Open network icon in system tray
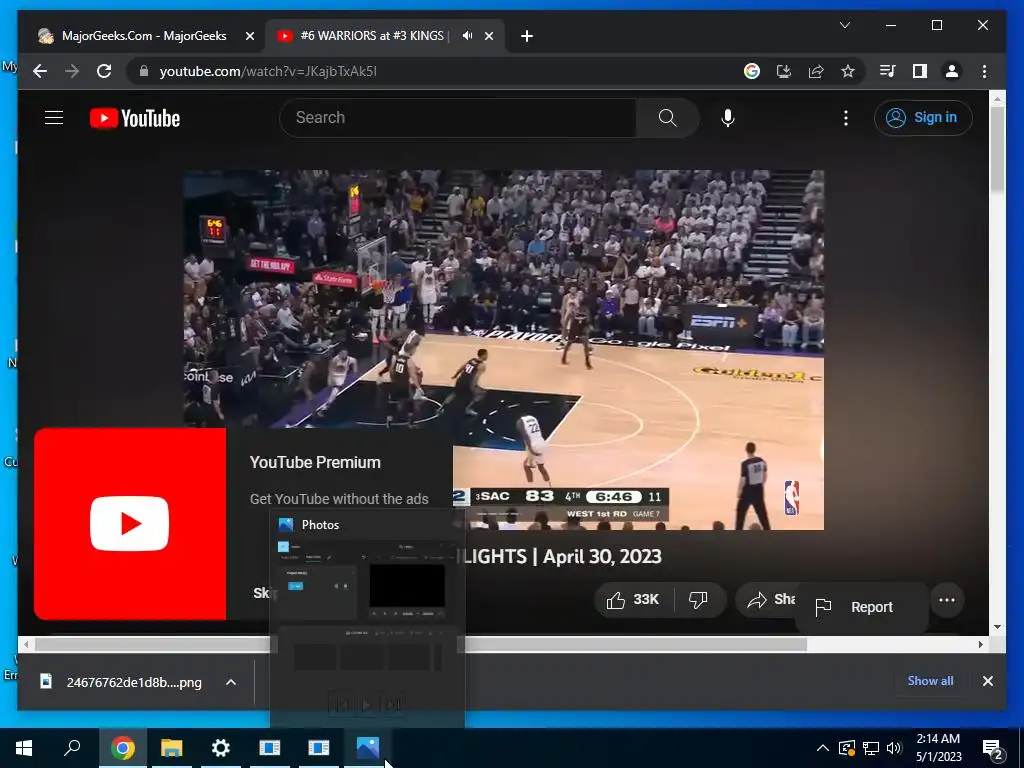Screen dimensions: 1024x768 [x=871, y=748]
